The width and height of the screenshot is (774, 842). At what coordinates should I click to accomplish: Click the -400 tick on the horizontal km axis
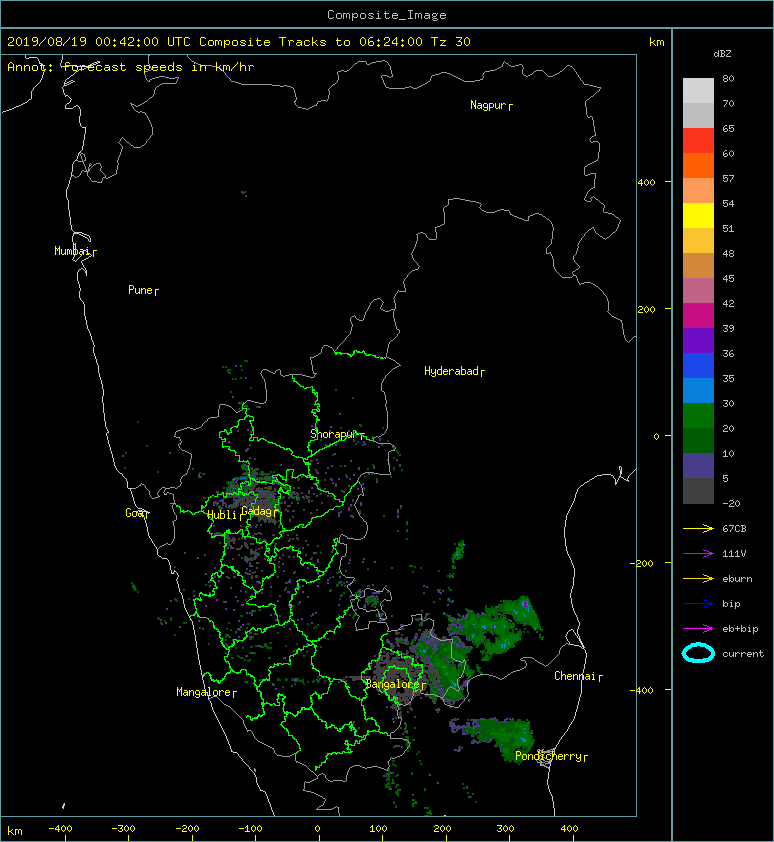tap(60, 829)
